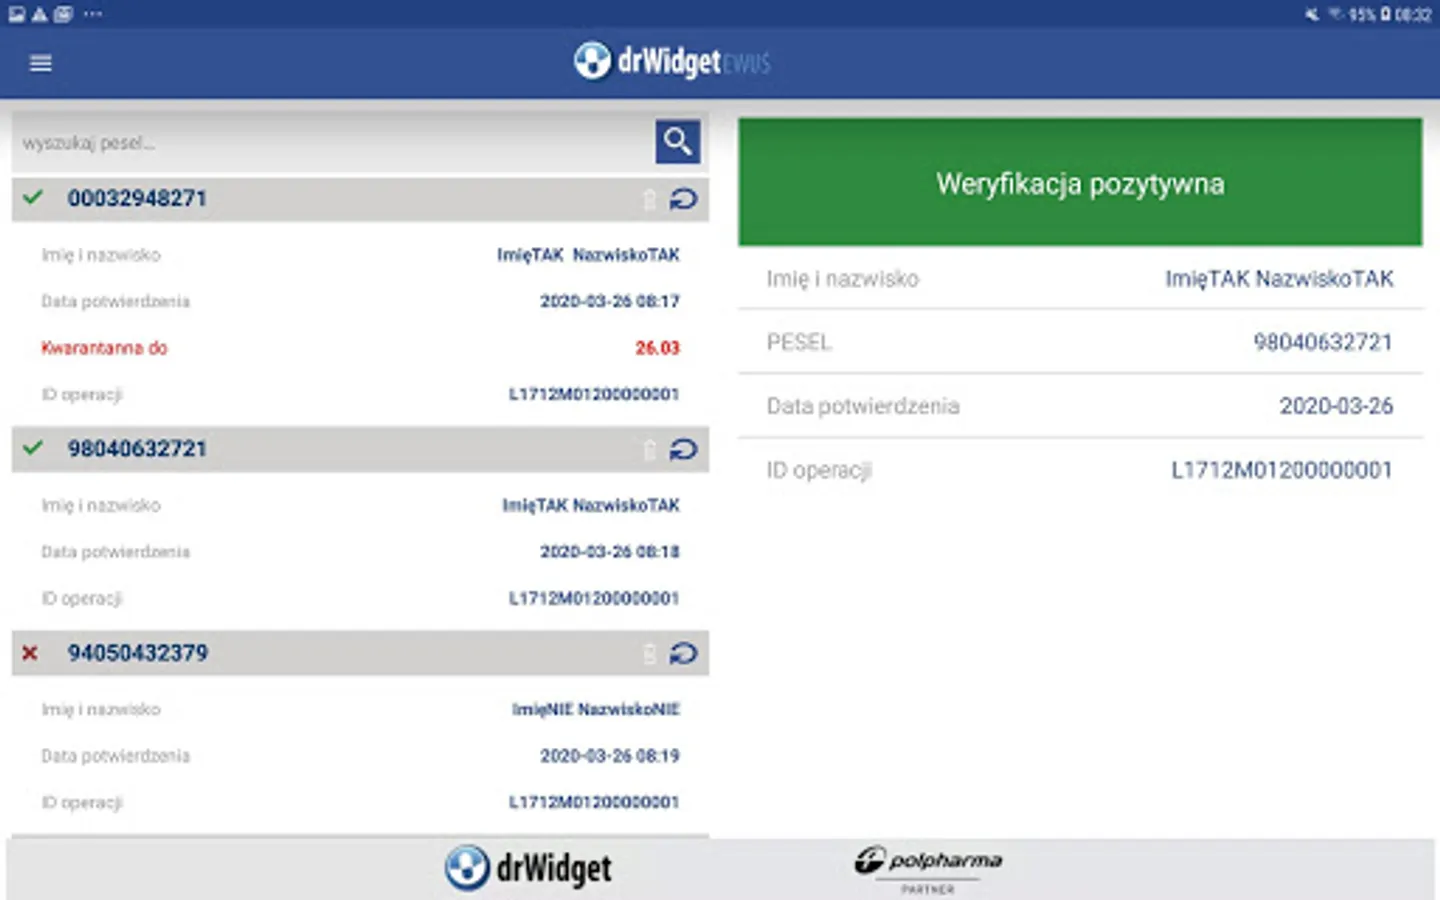
Task: Click green checkmark beside 00032948271
Action: pos(33,197)
